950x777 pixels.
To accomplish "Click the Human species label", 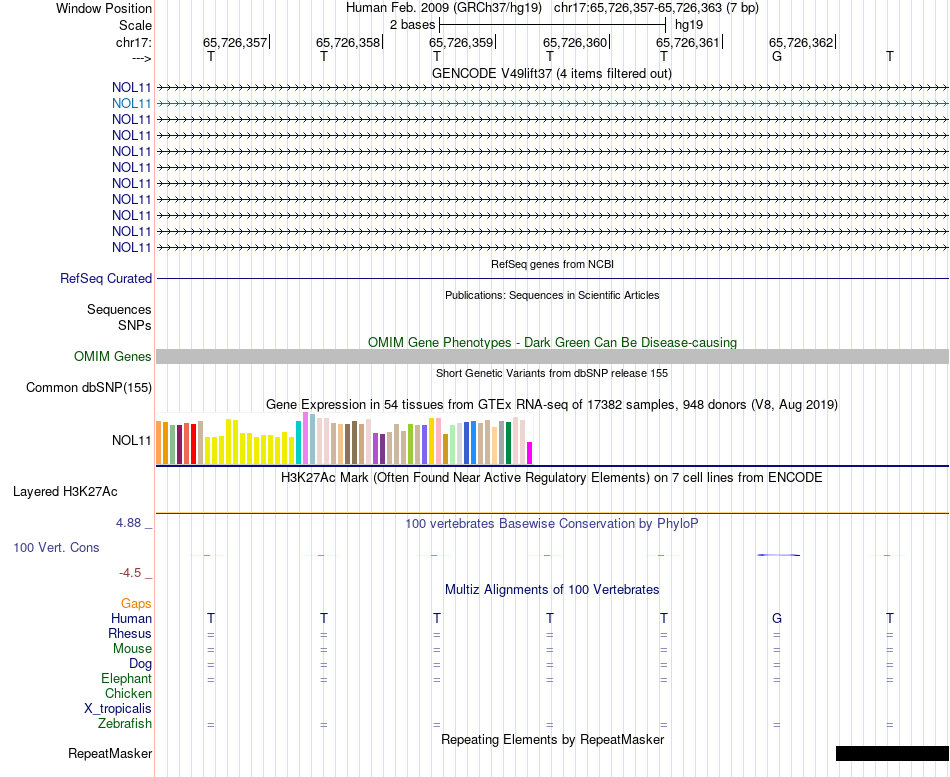I will [x=131, y=619].
